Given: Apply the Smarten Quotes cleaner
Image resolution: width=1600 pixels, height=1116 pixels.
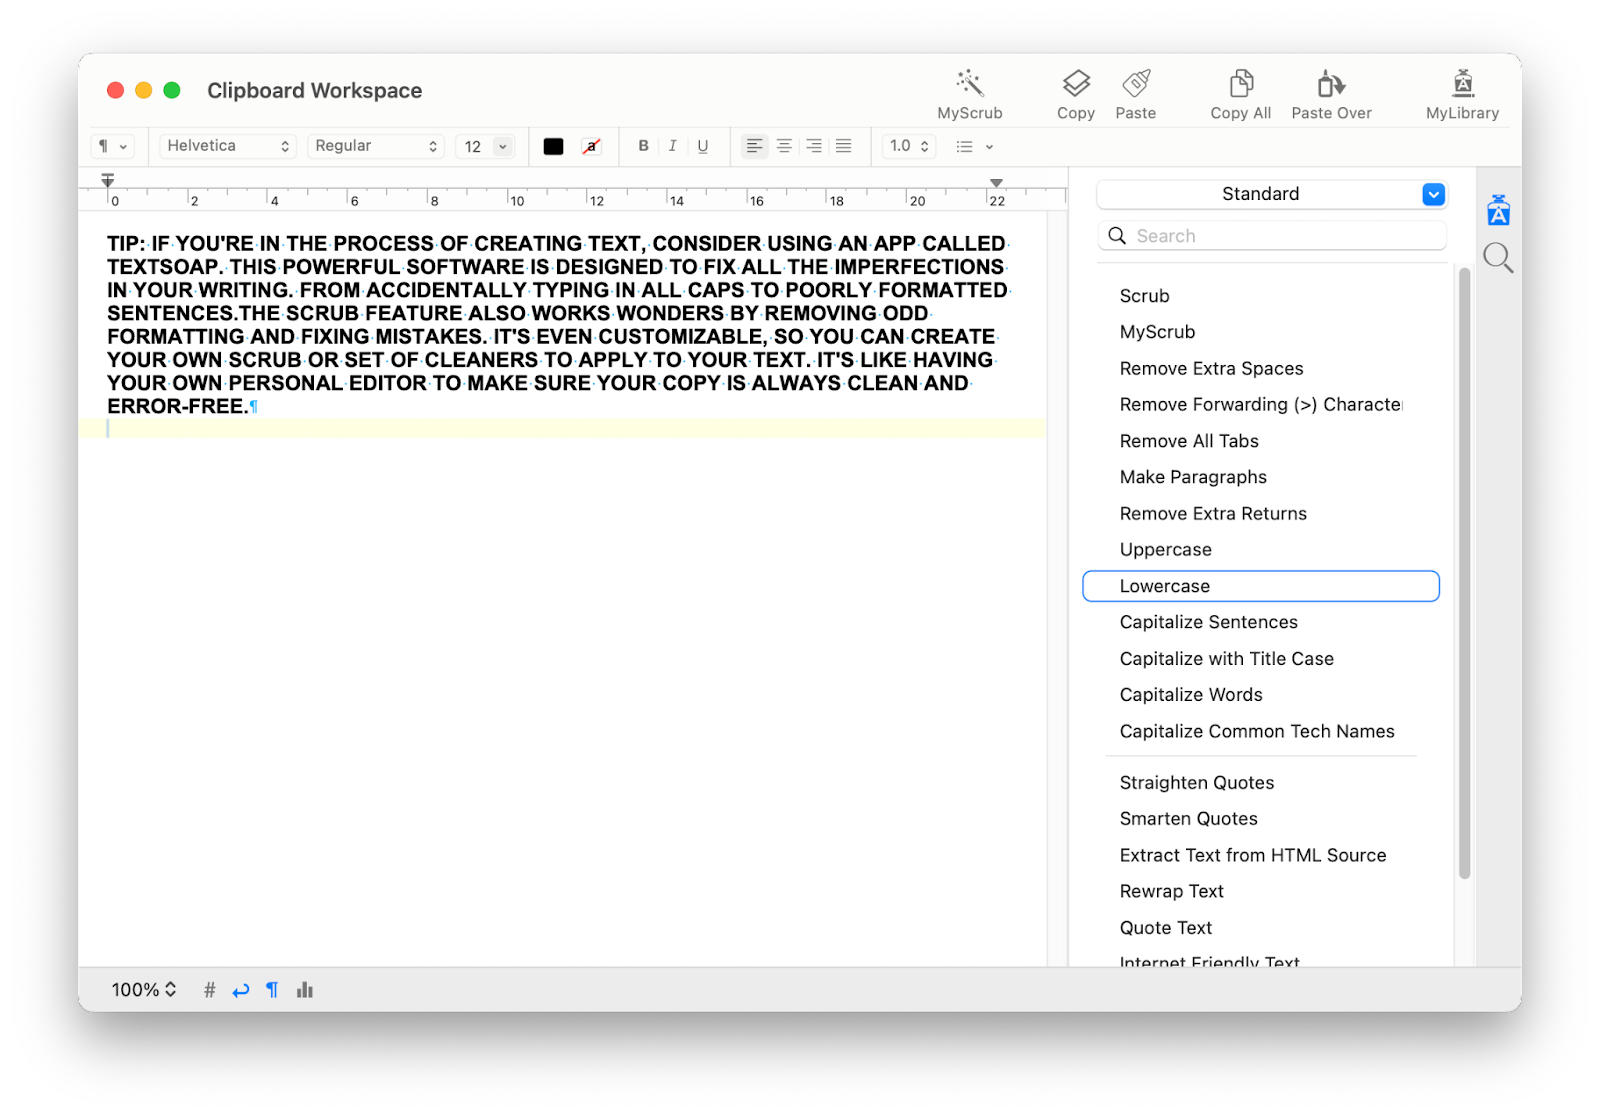Looking at the screenshot, I should coord(1188,818).
